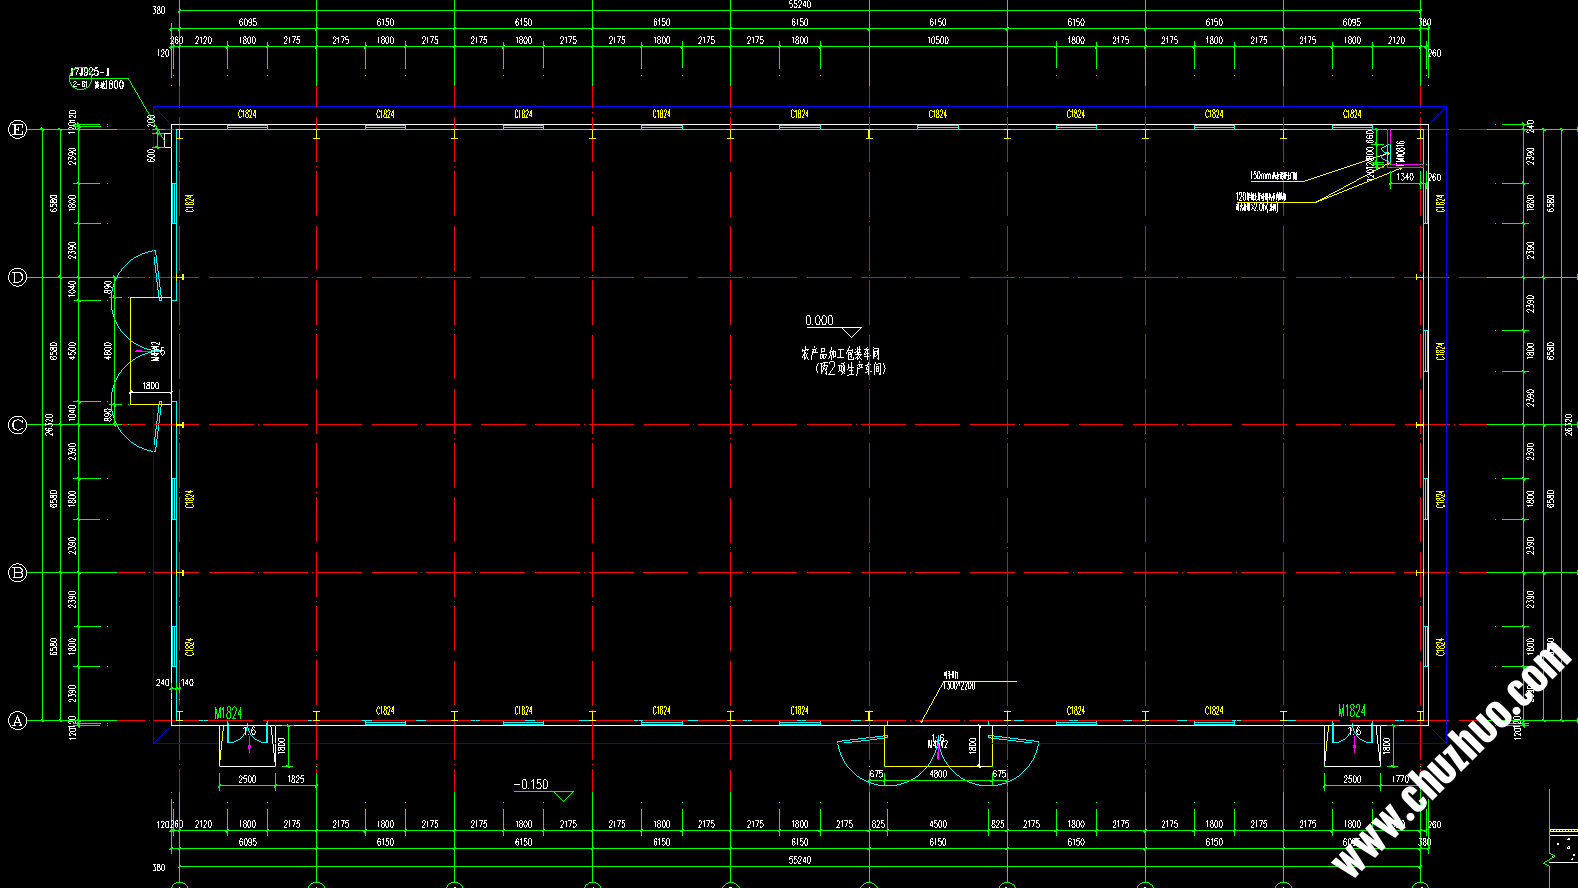The width and height of the screenshot is (1578, 888).
Task: Click the axis bubble labeled A
Action: [17, 720]
